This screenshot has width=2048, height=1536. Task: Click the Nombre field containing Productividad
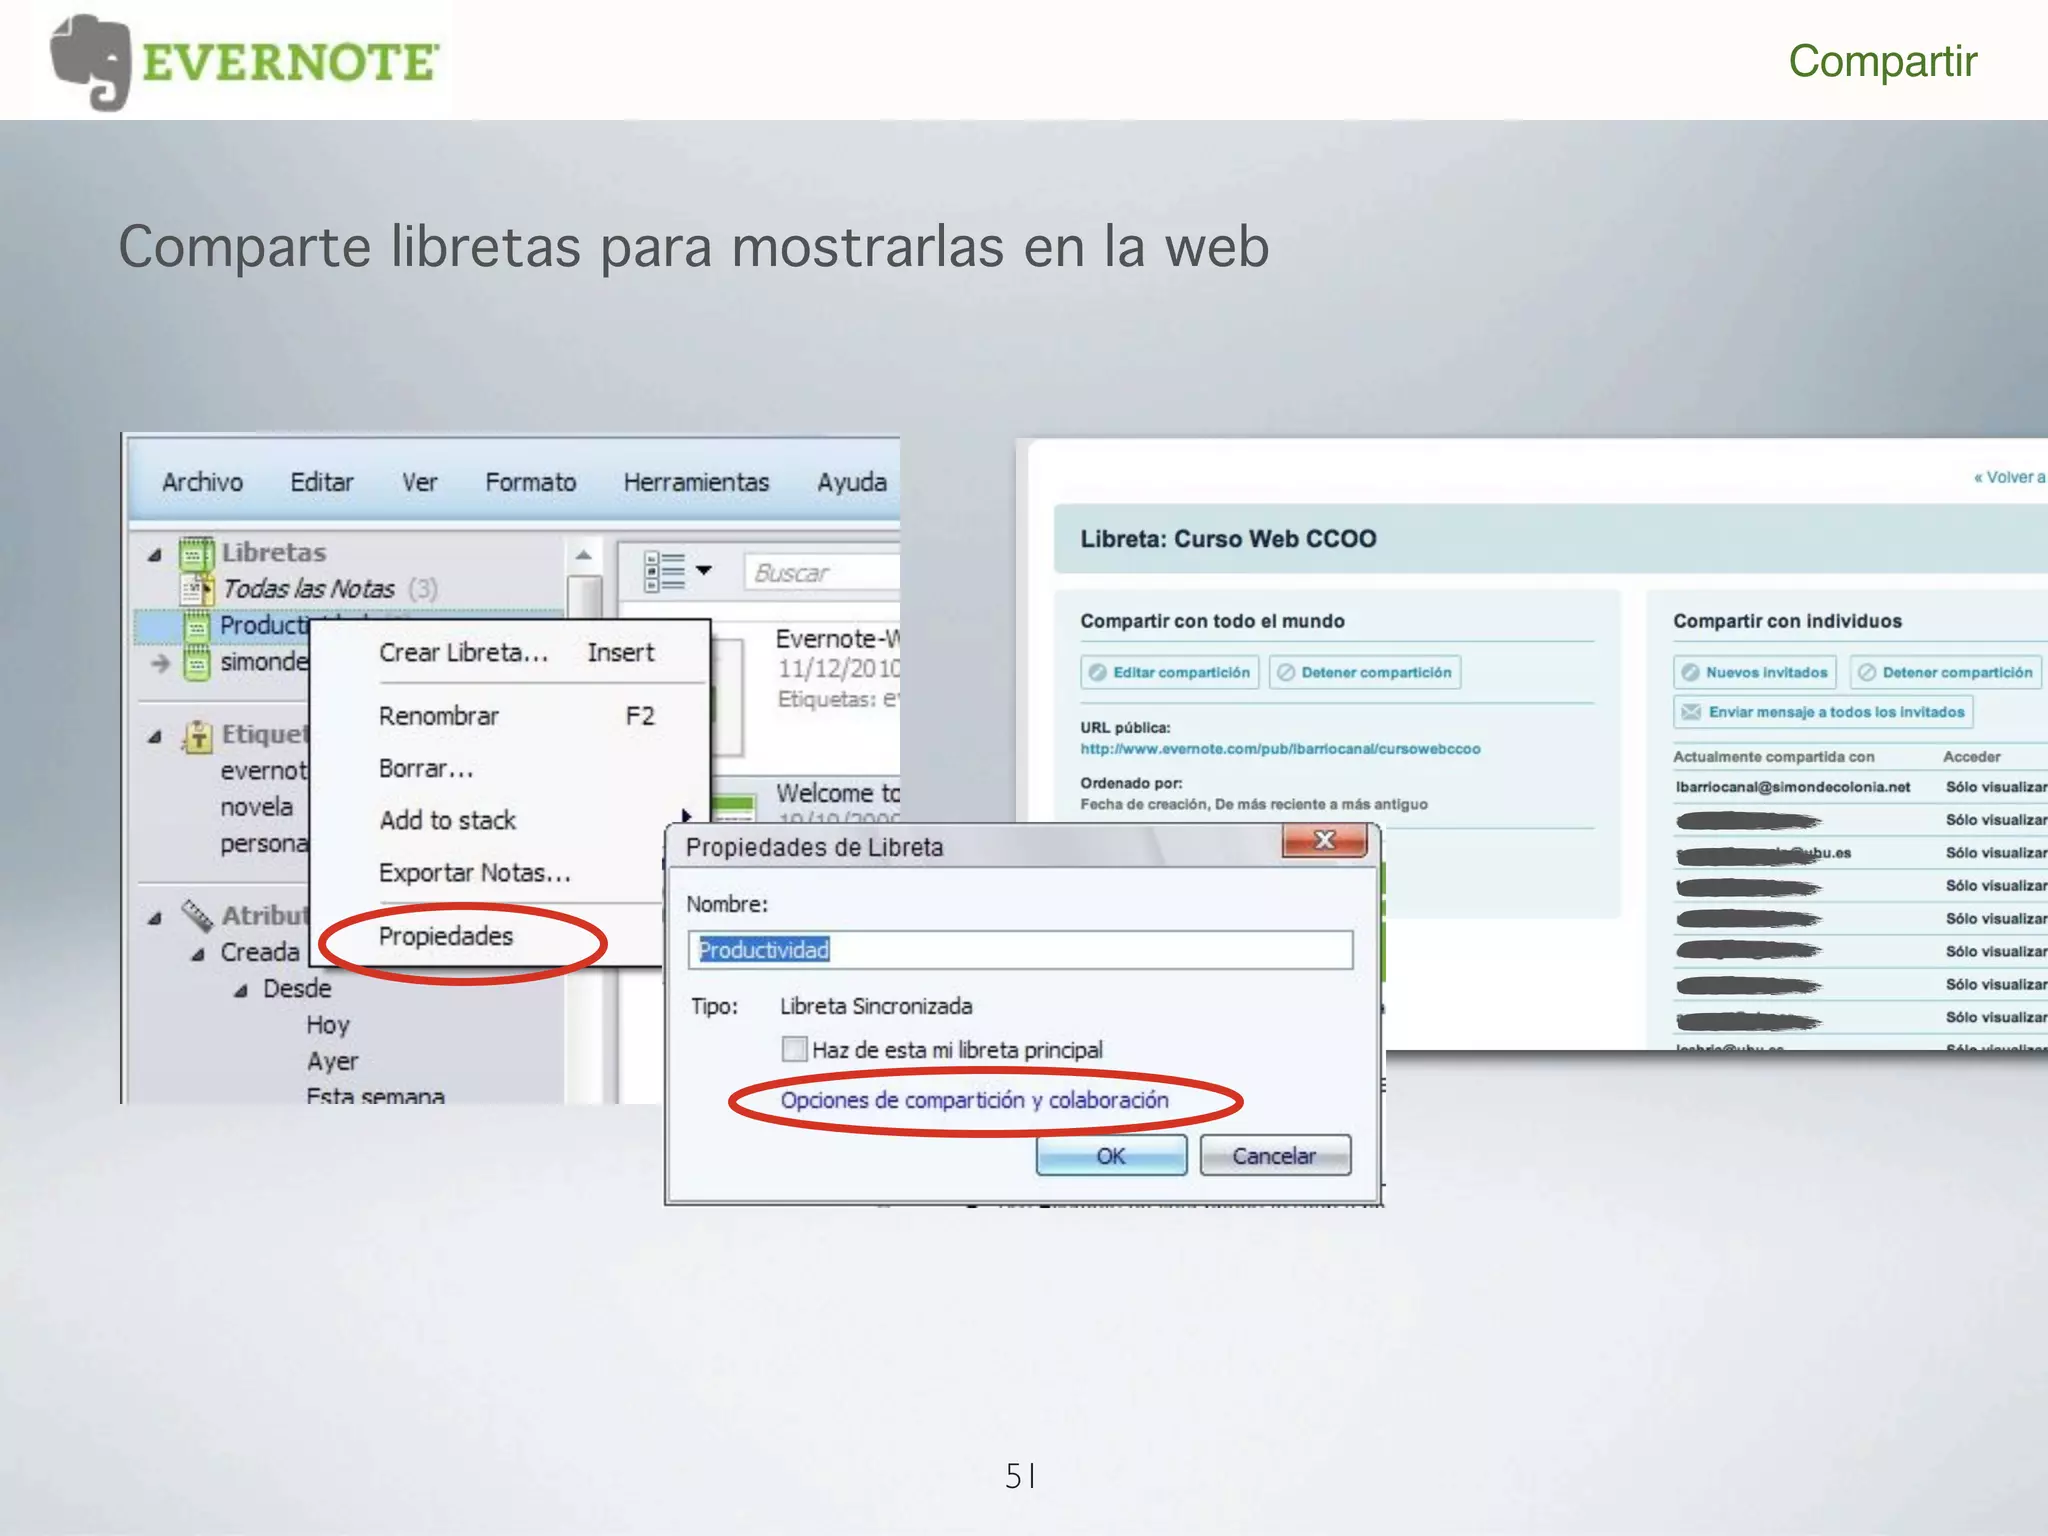(1020, 950)
